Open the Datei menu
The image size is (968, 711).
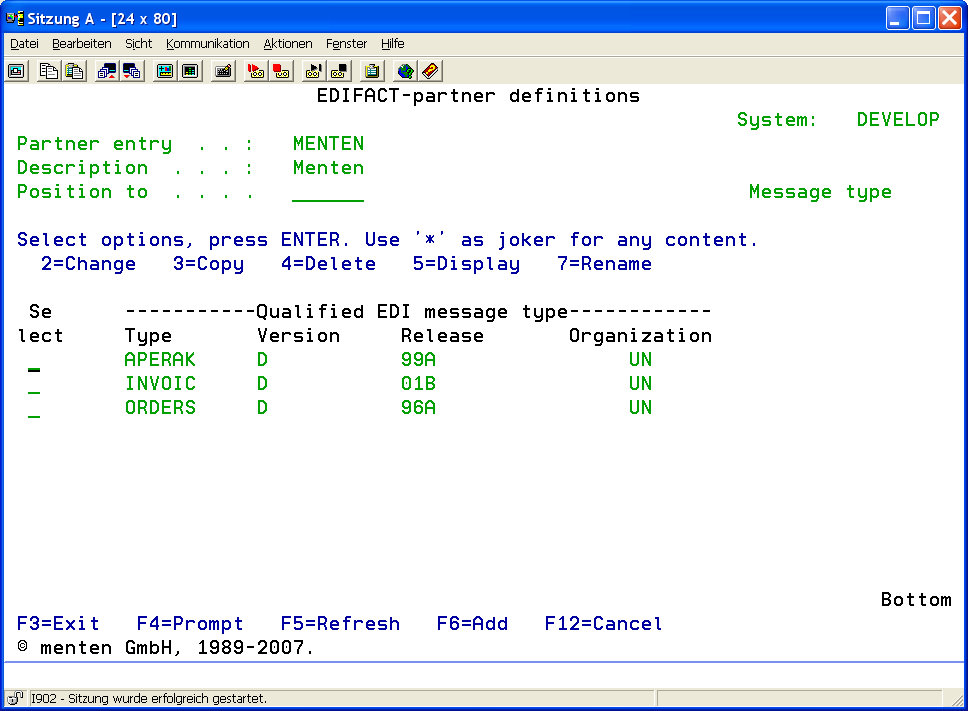pos(24,44)
